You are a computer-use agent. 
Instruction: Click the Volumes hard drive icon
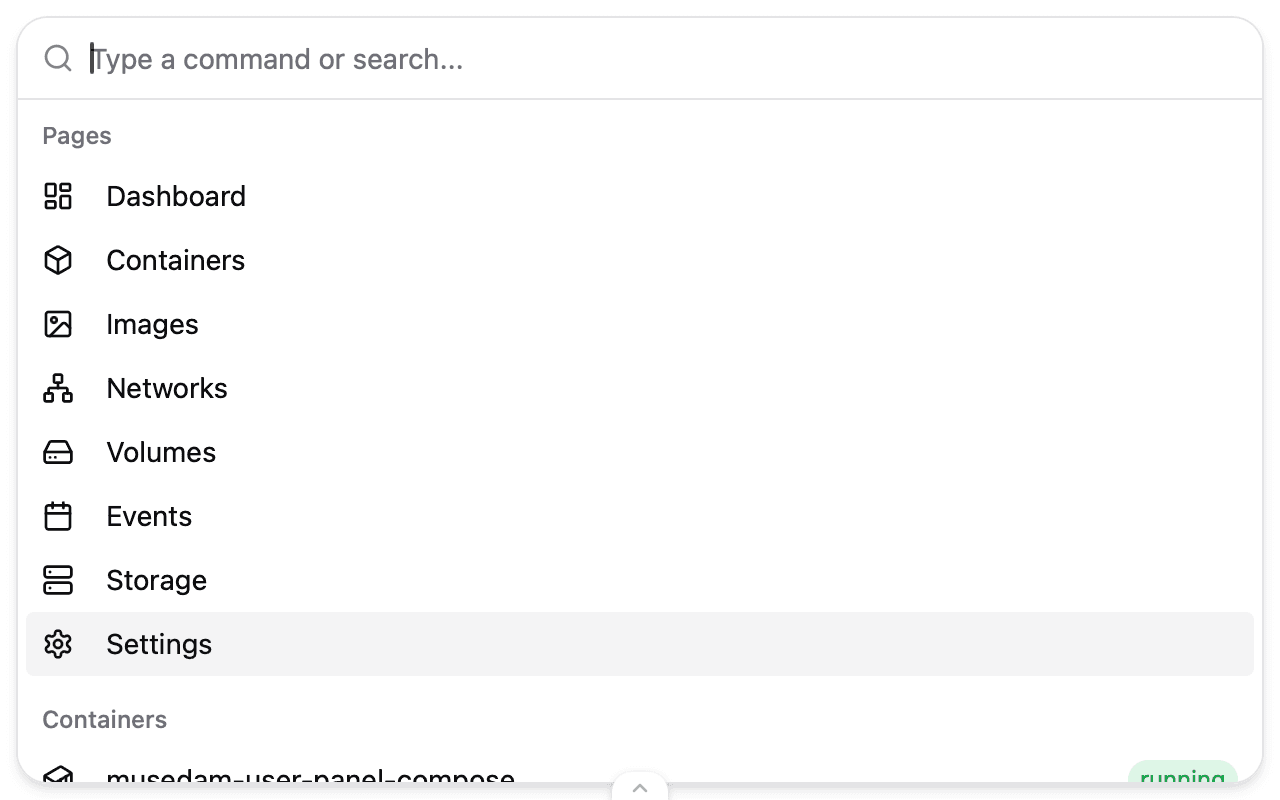click(x=58, y=453)
